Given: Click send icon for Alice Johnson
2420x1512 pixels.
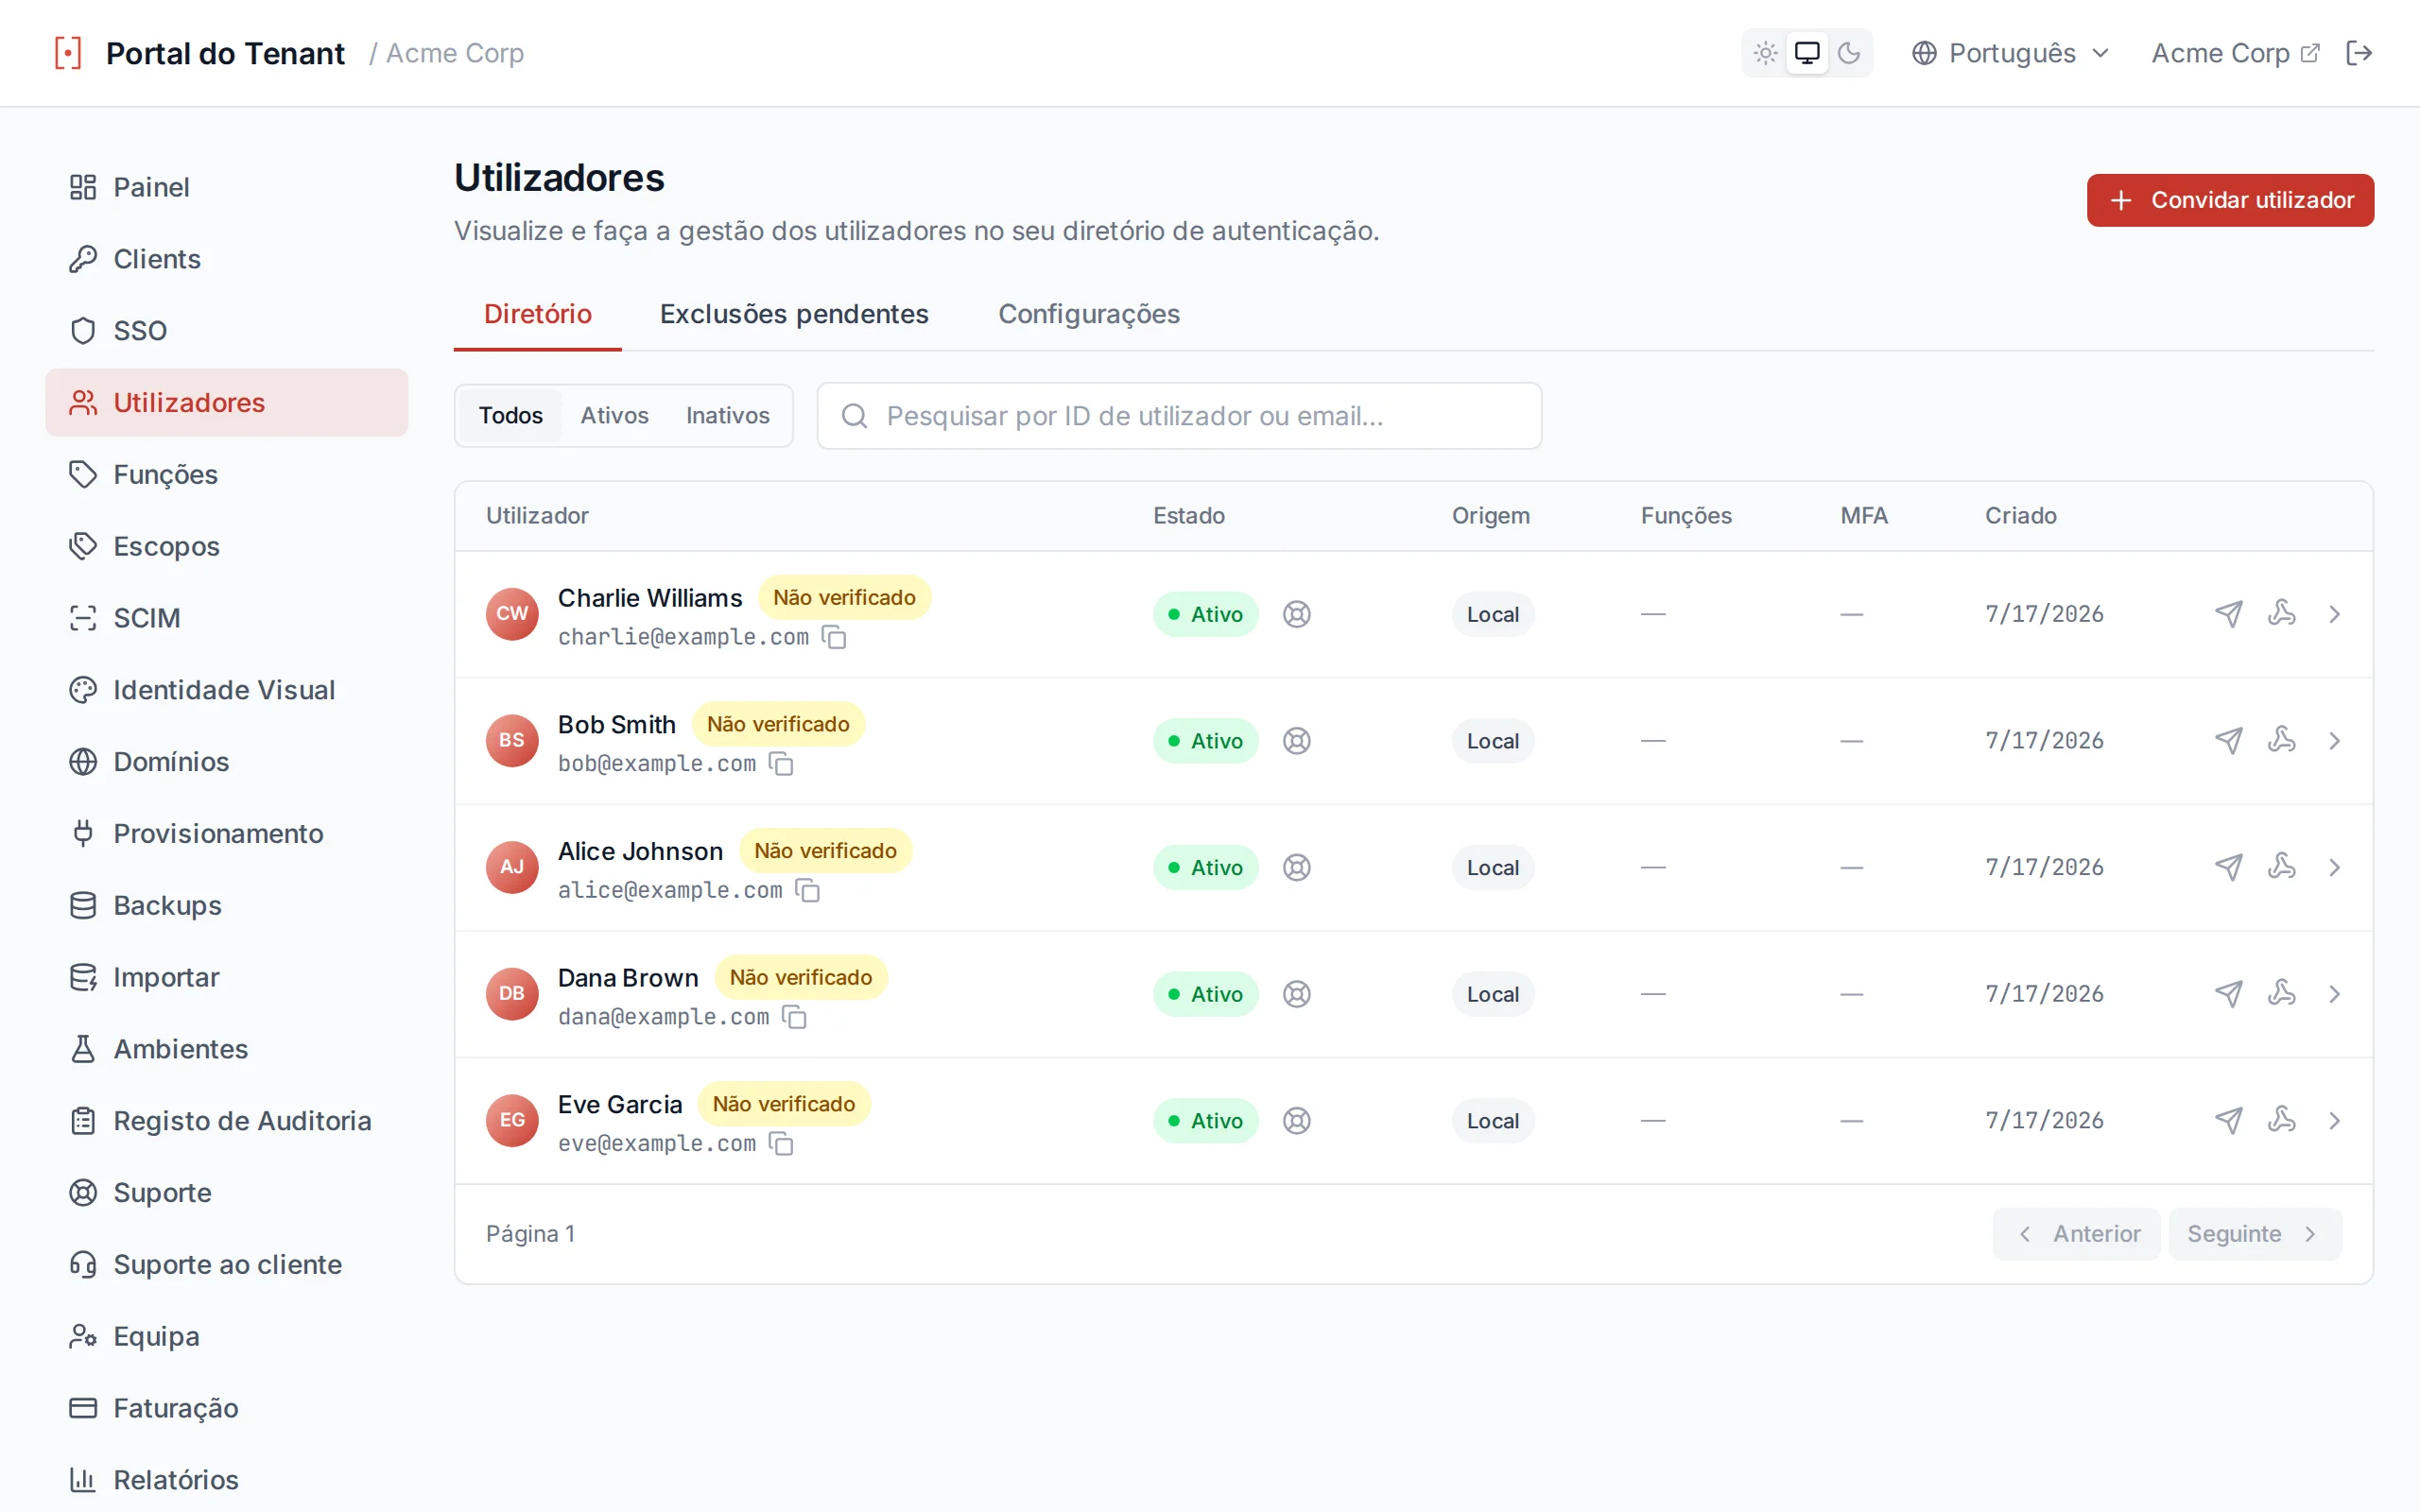Looking at the screenshot, I should click(x=2228, y=867).
